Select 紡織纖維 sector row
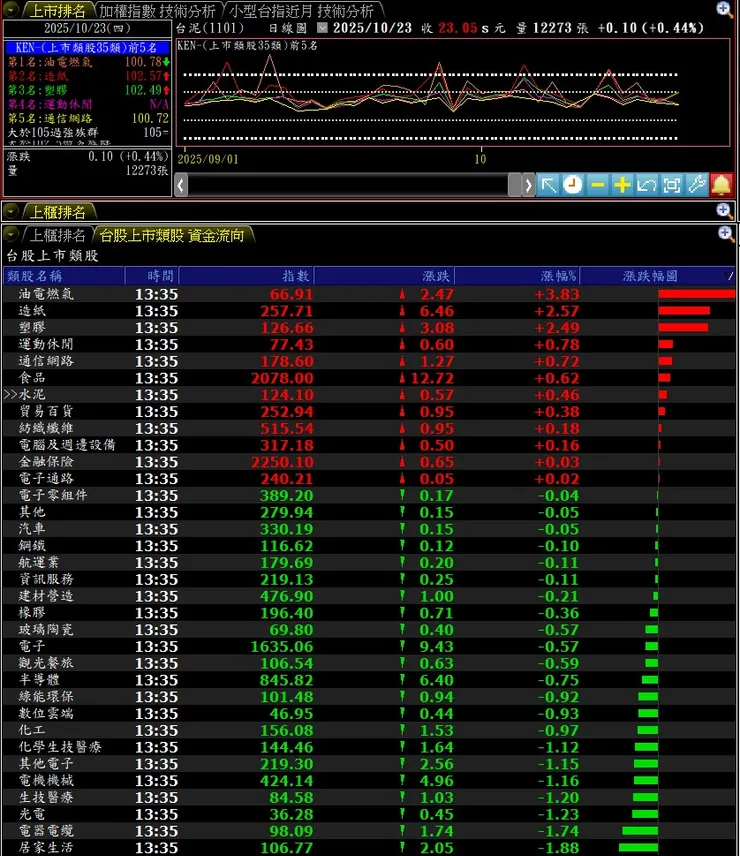The width and height of the screenshot is (740, 856). [x=369, y=429]
